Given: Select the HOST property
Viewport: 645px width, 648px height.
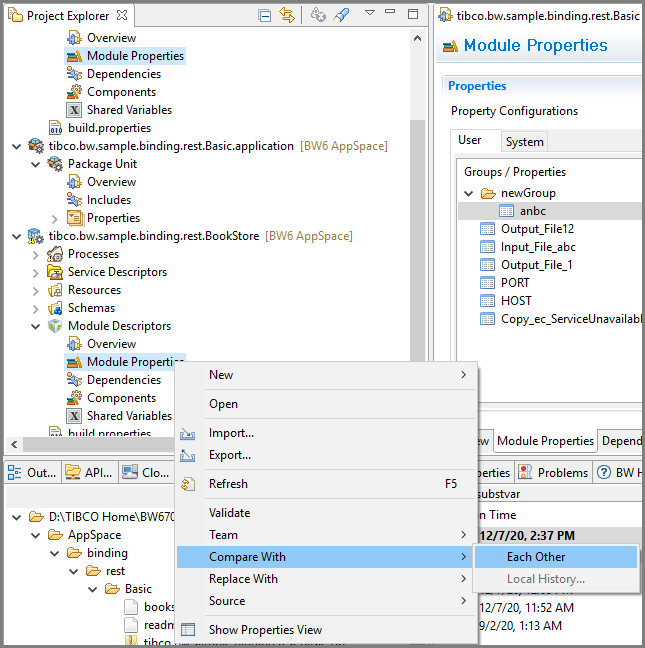Looking at the screenshot, I should click(x=516, y=301).
